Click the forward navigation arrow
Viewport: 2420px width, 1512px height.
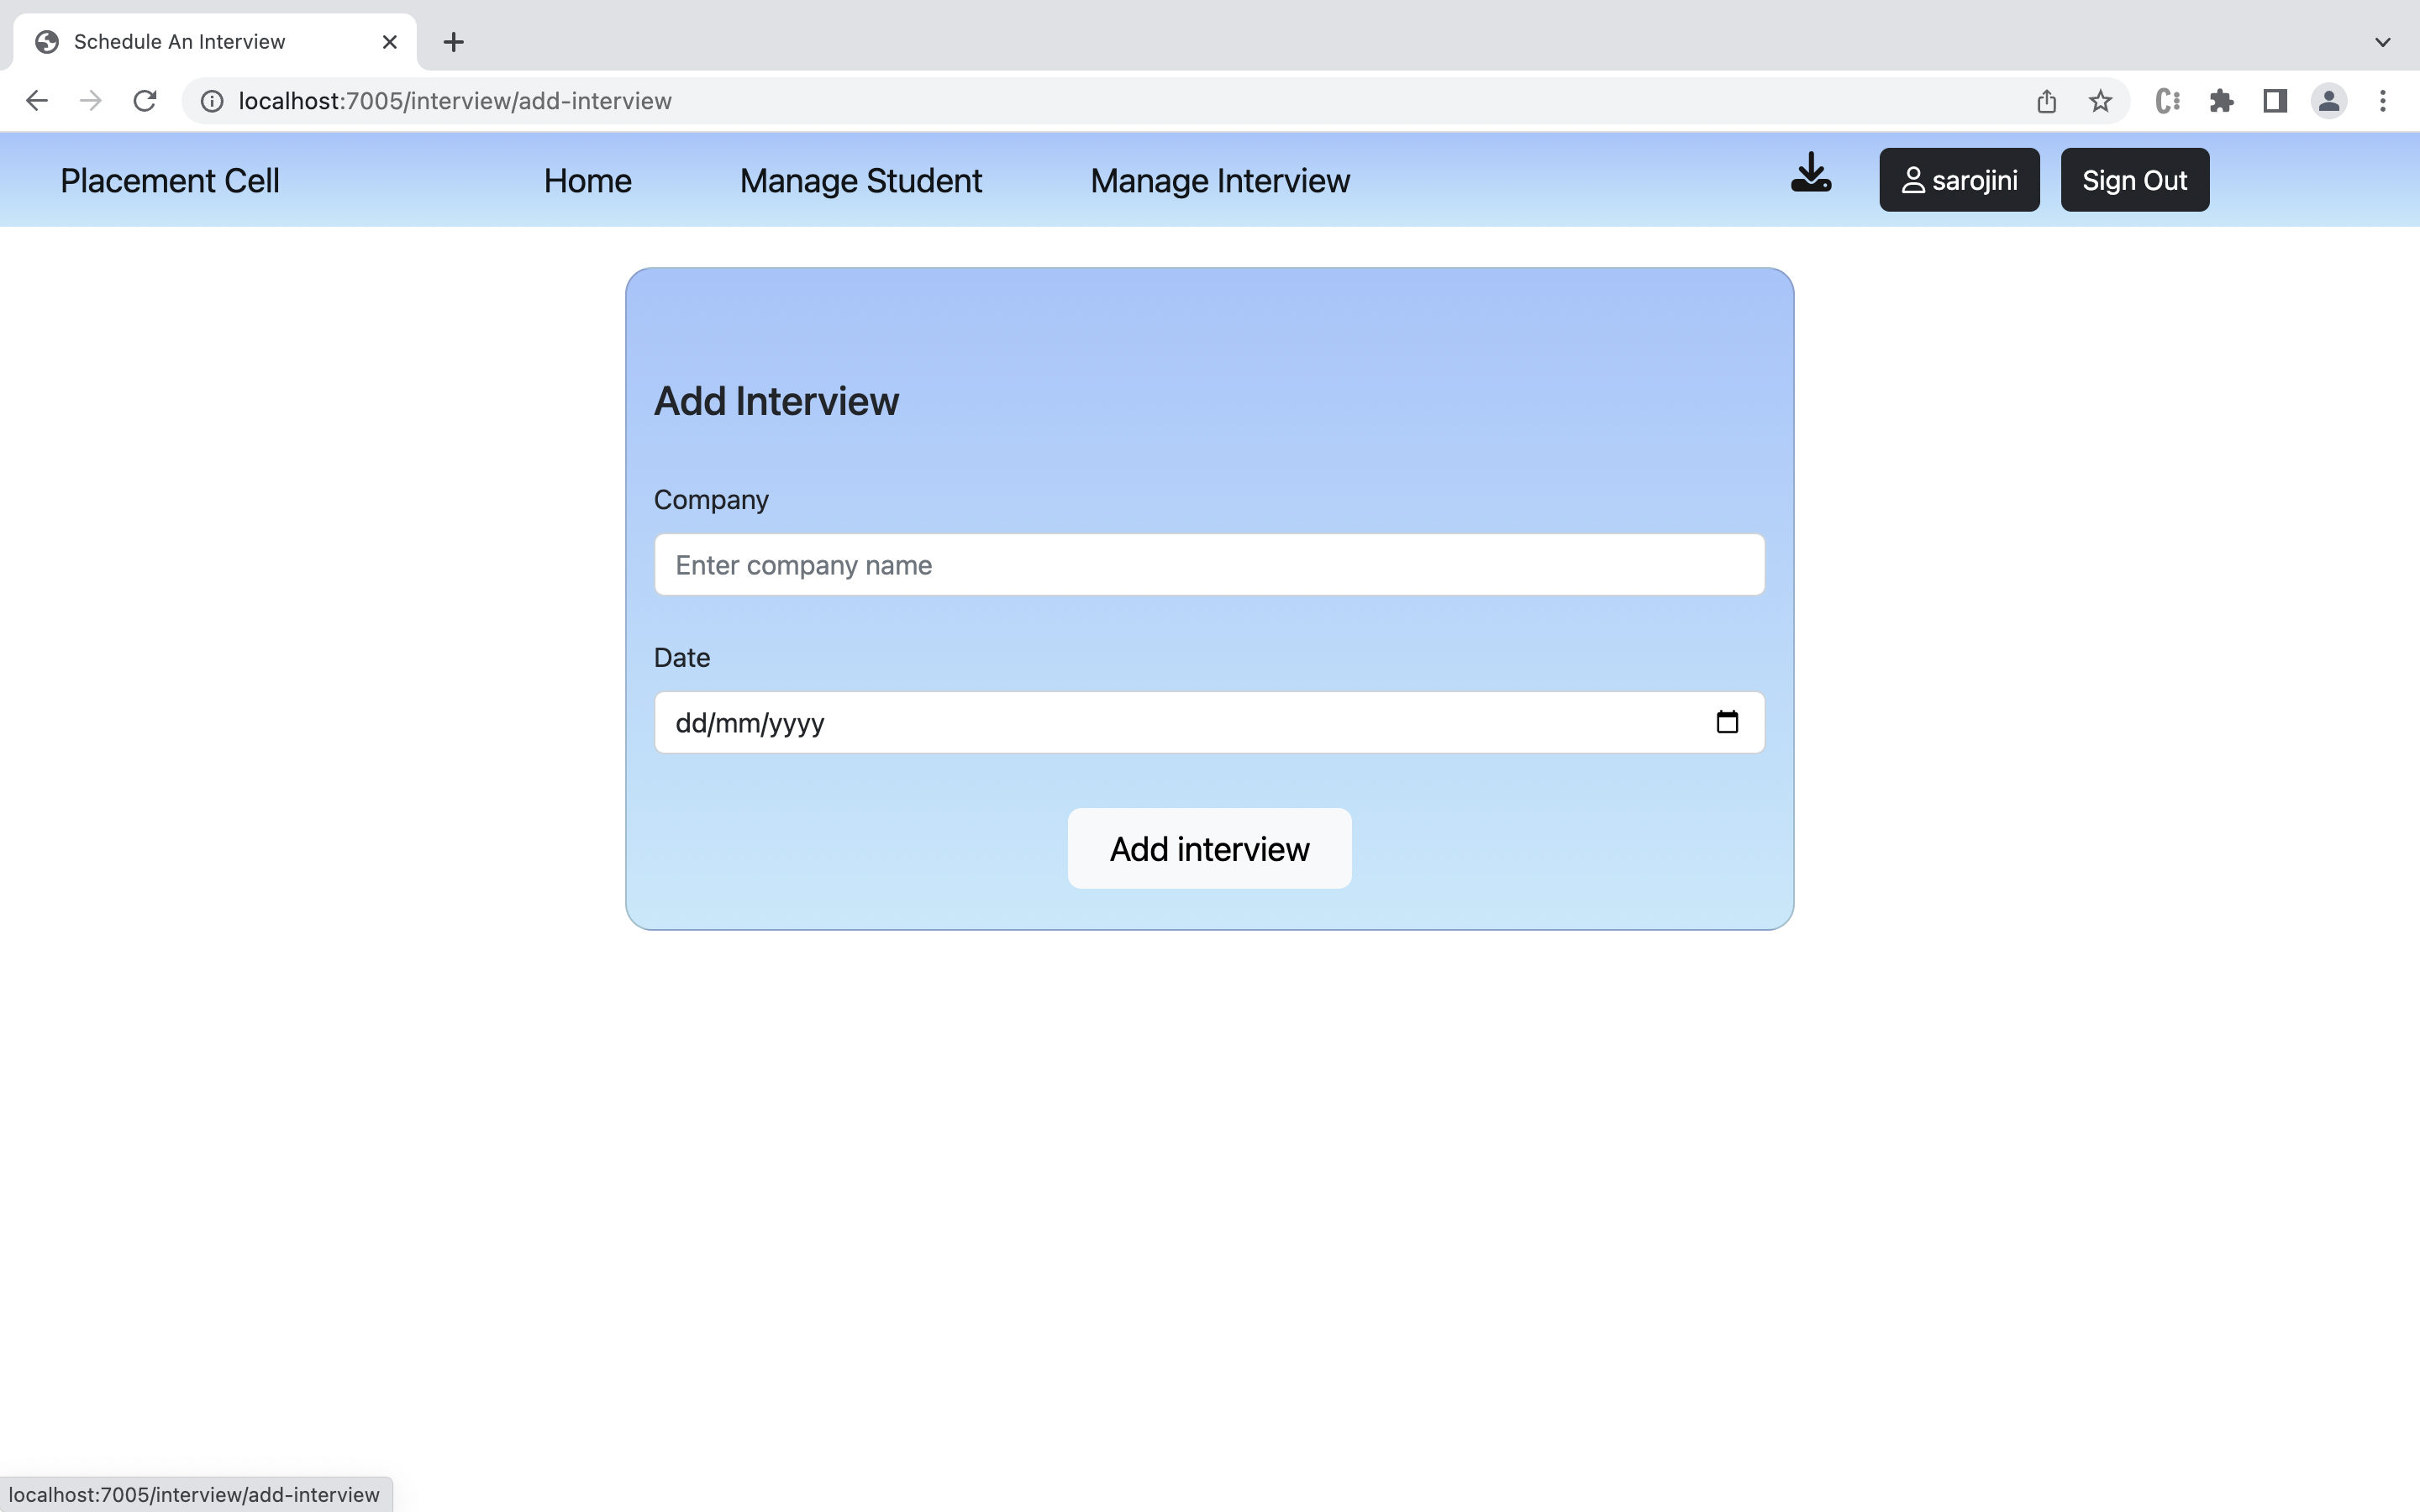click(x=90, y=100)
